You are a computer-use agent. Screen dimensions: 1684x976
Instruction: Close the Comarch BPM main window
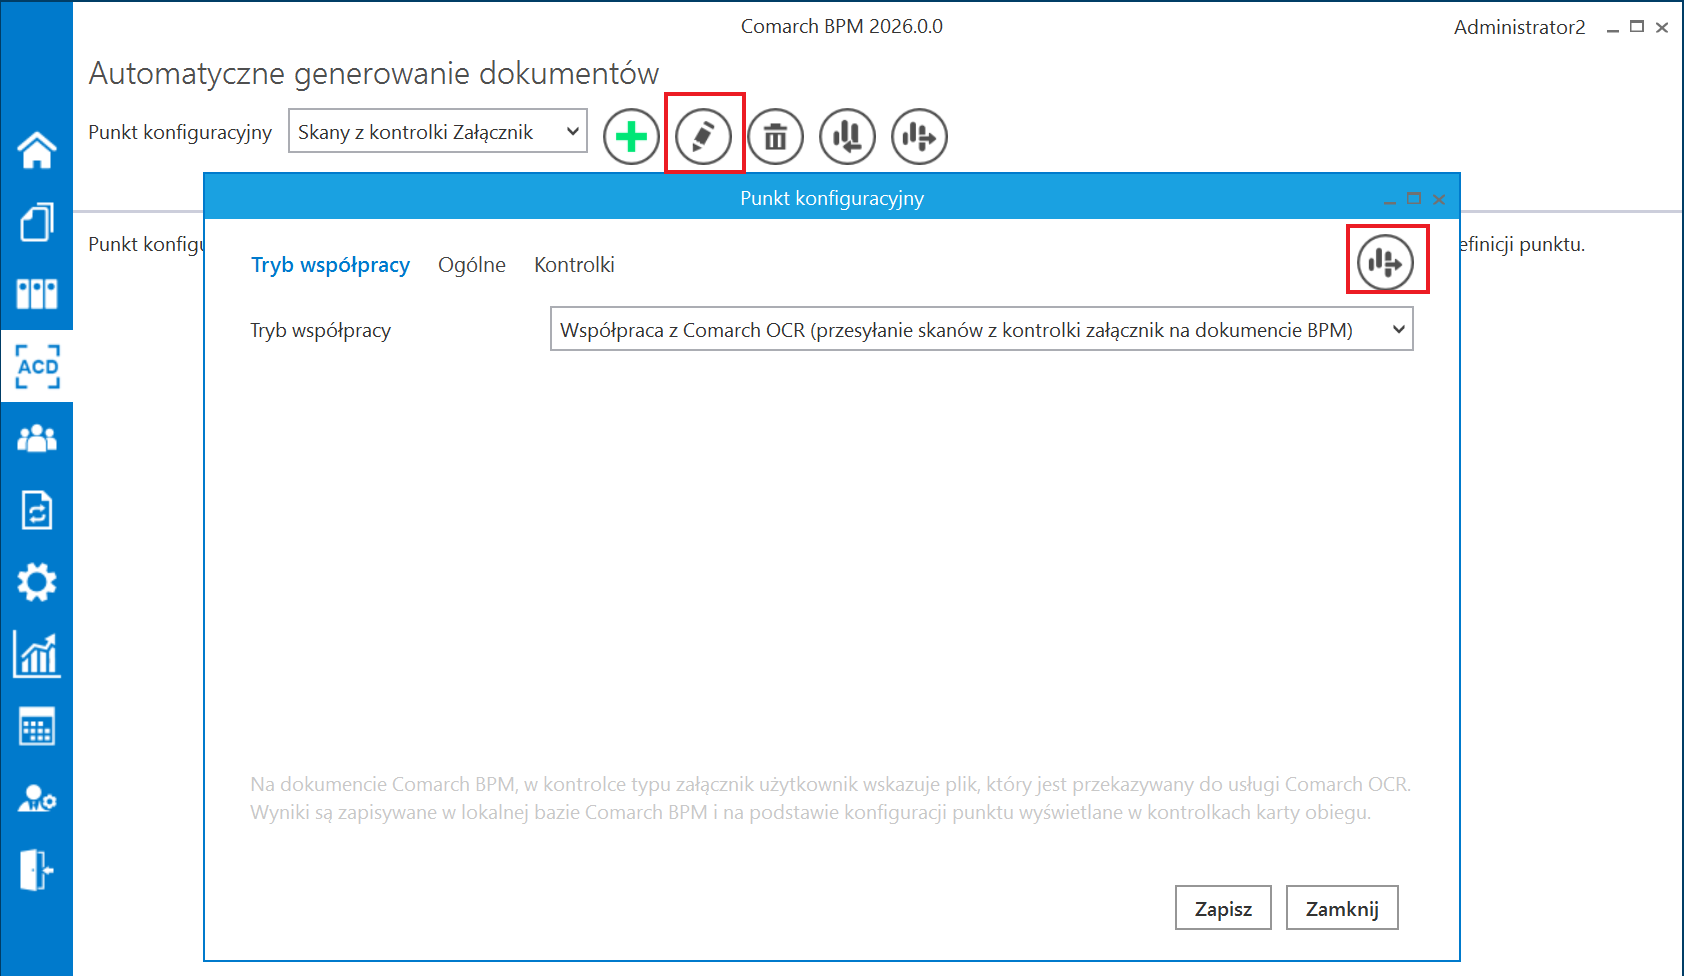click(1662, 27)
